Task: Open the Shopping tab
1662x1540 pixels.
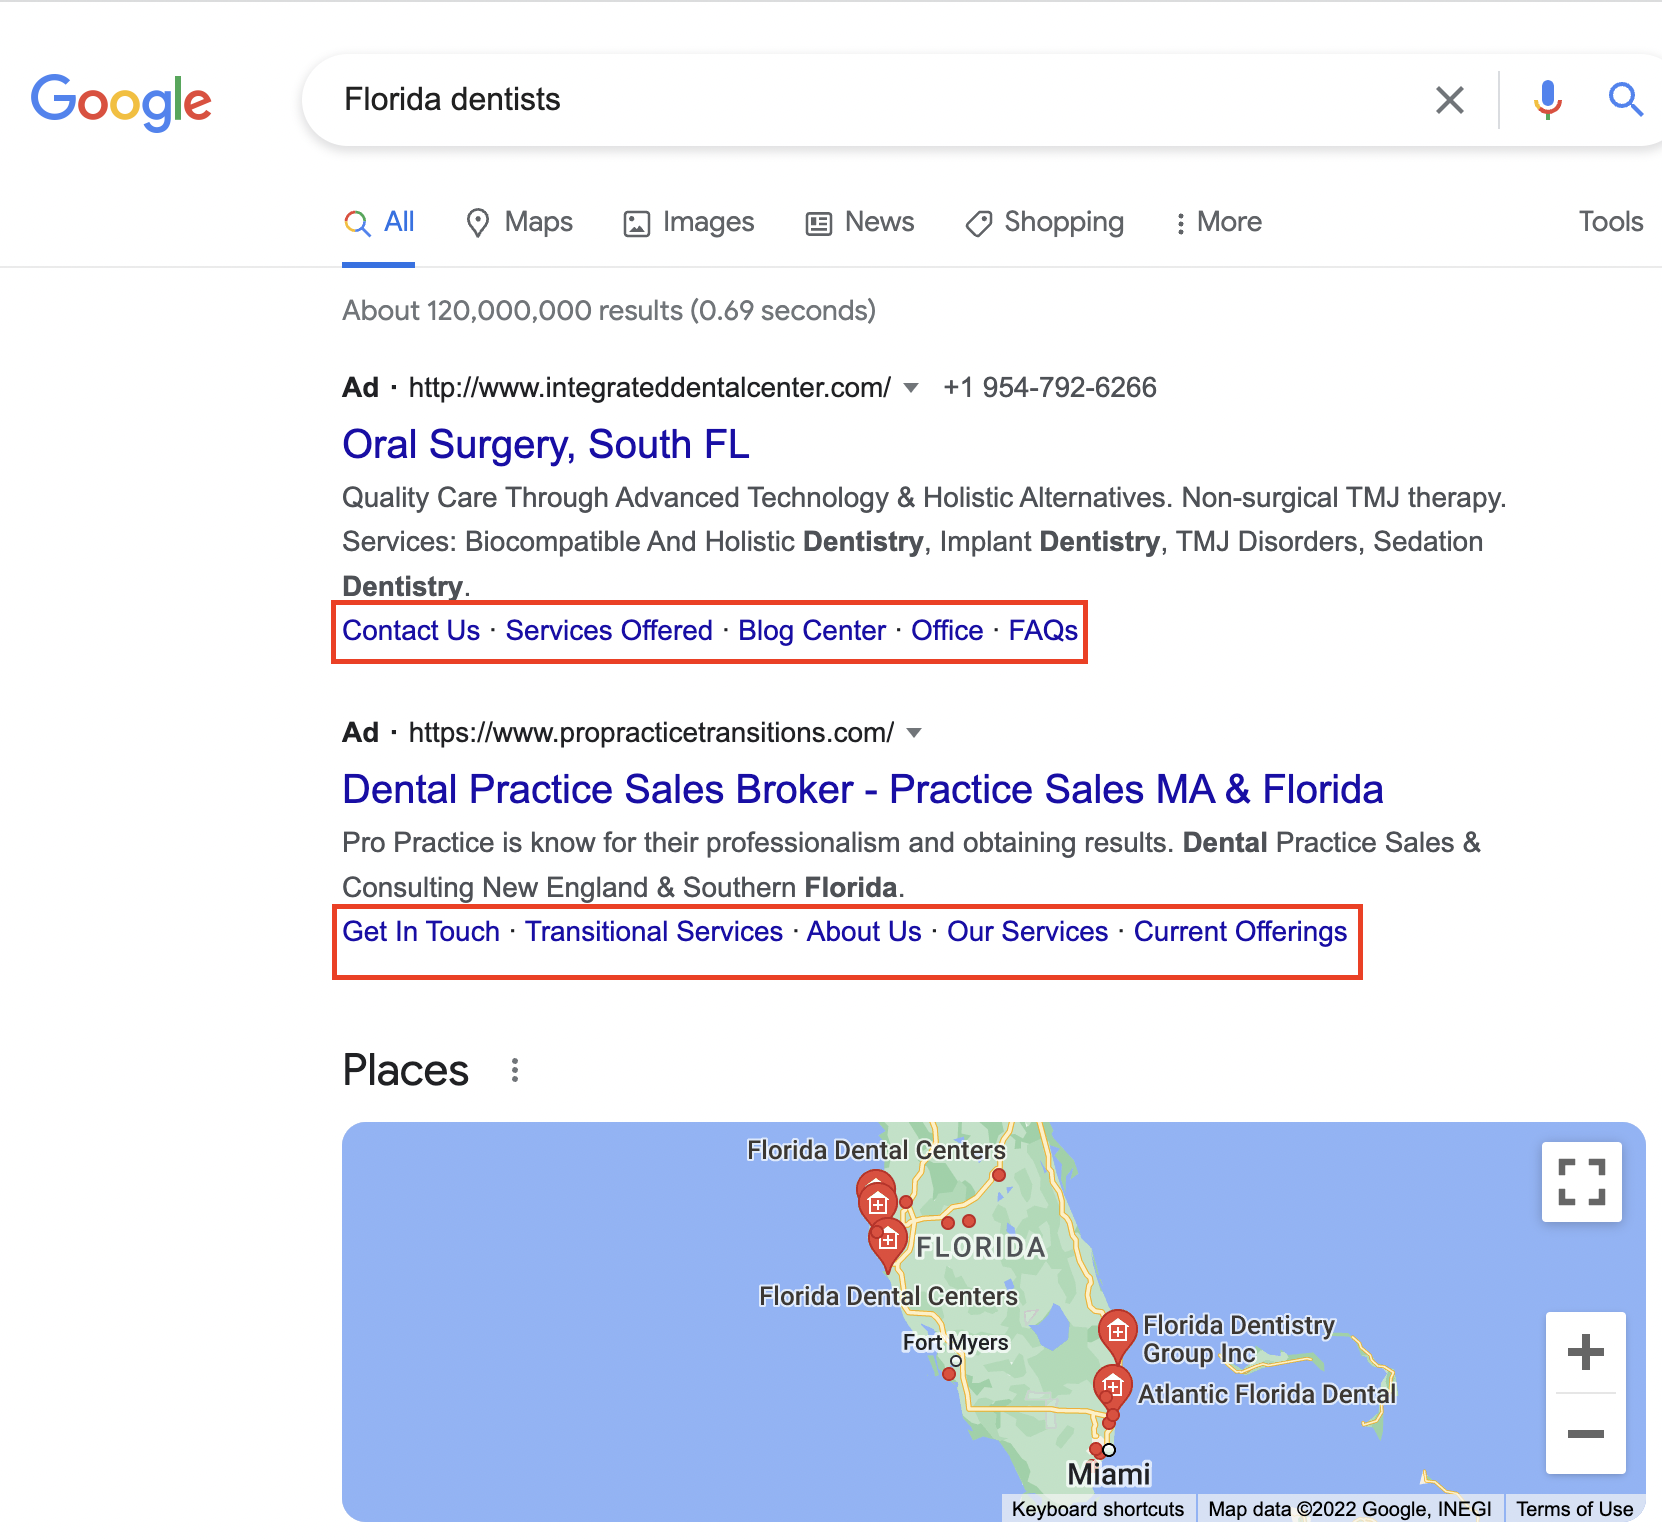Action: [x=1045, y=222]
